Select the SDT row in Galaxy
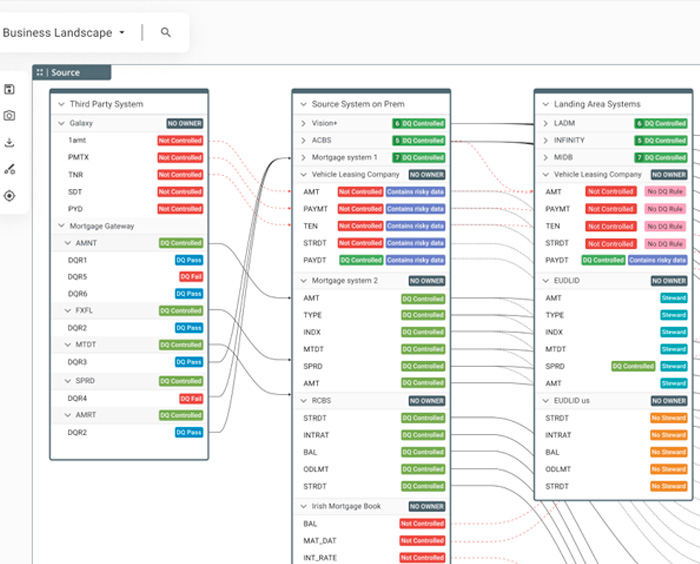Image resolution: width=700 pixels, height=564 pixels. 129,192
